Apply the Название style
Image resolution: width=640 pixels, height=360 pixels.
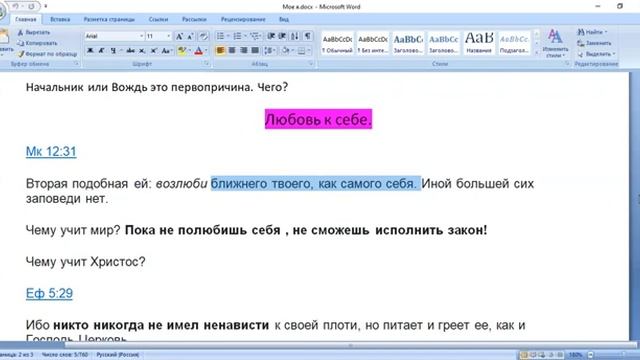(x=479, y=43)
